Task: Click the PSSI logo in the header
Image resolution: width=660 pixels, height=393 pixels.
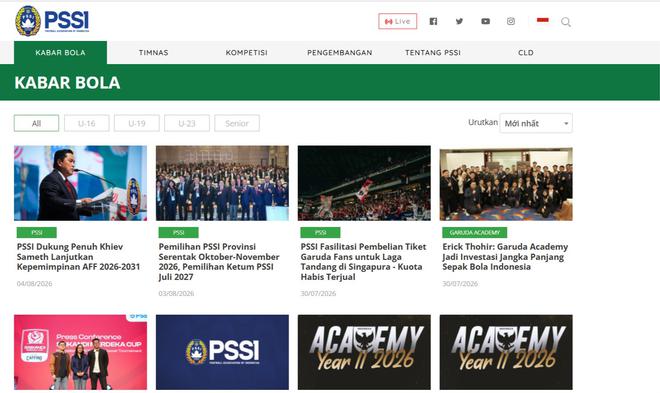Action: coord(52,21)
